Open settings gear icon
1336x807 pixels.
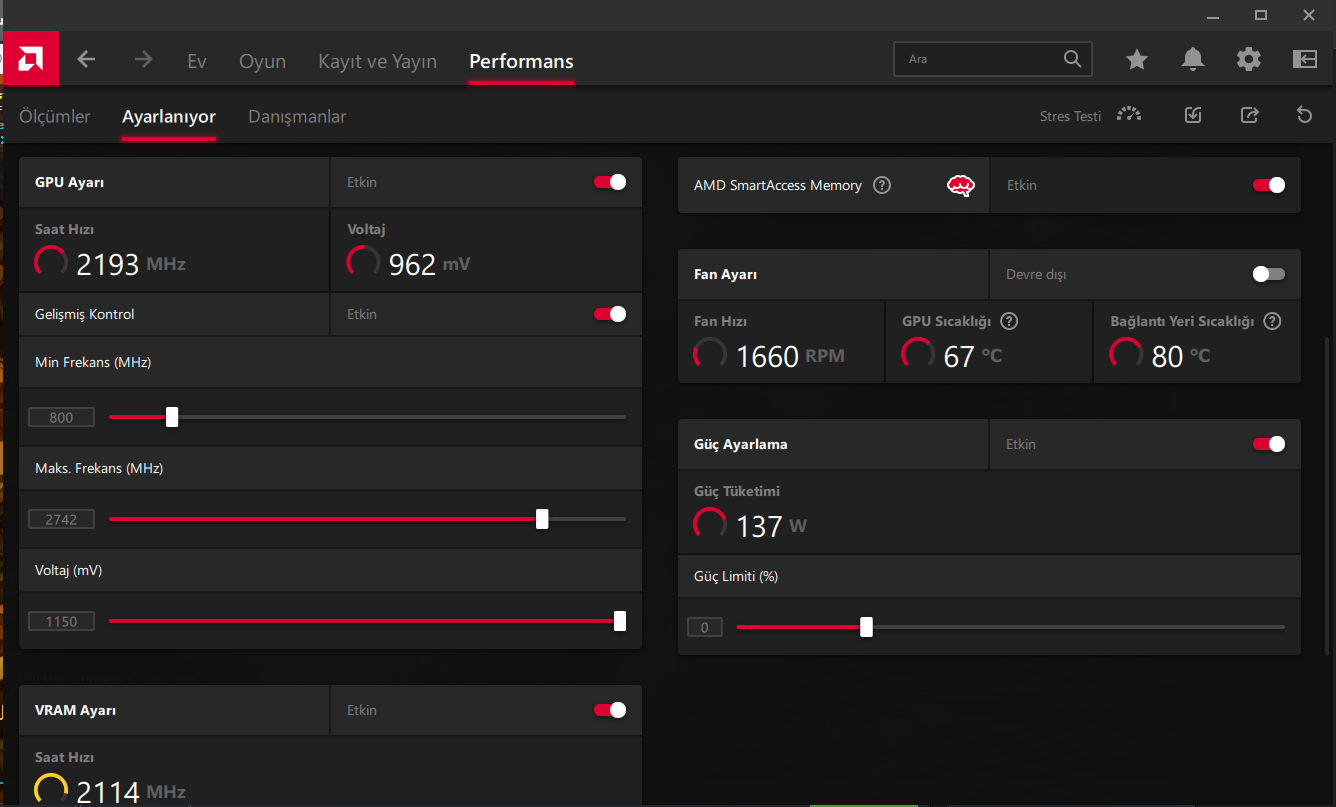[1249, 60]
